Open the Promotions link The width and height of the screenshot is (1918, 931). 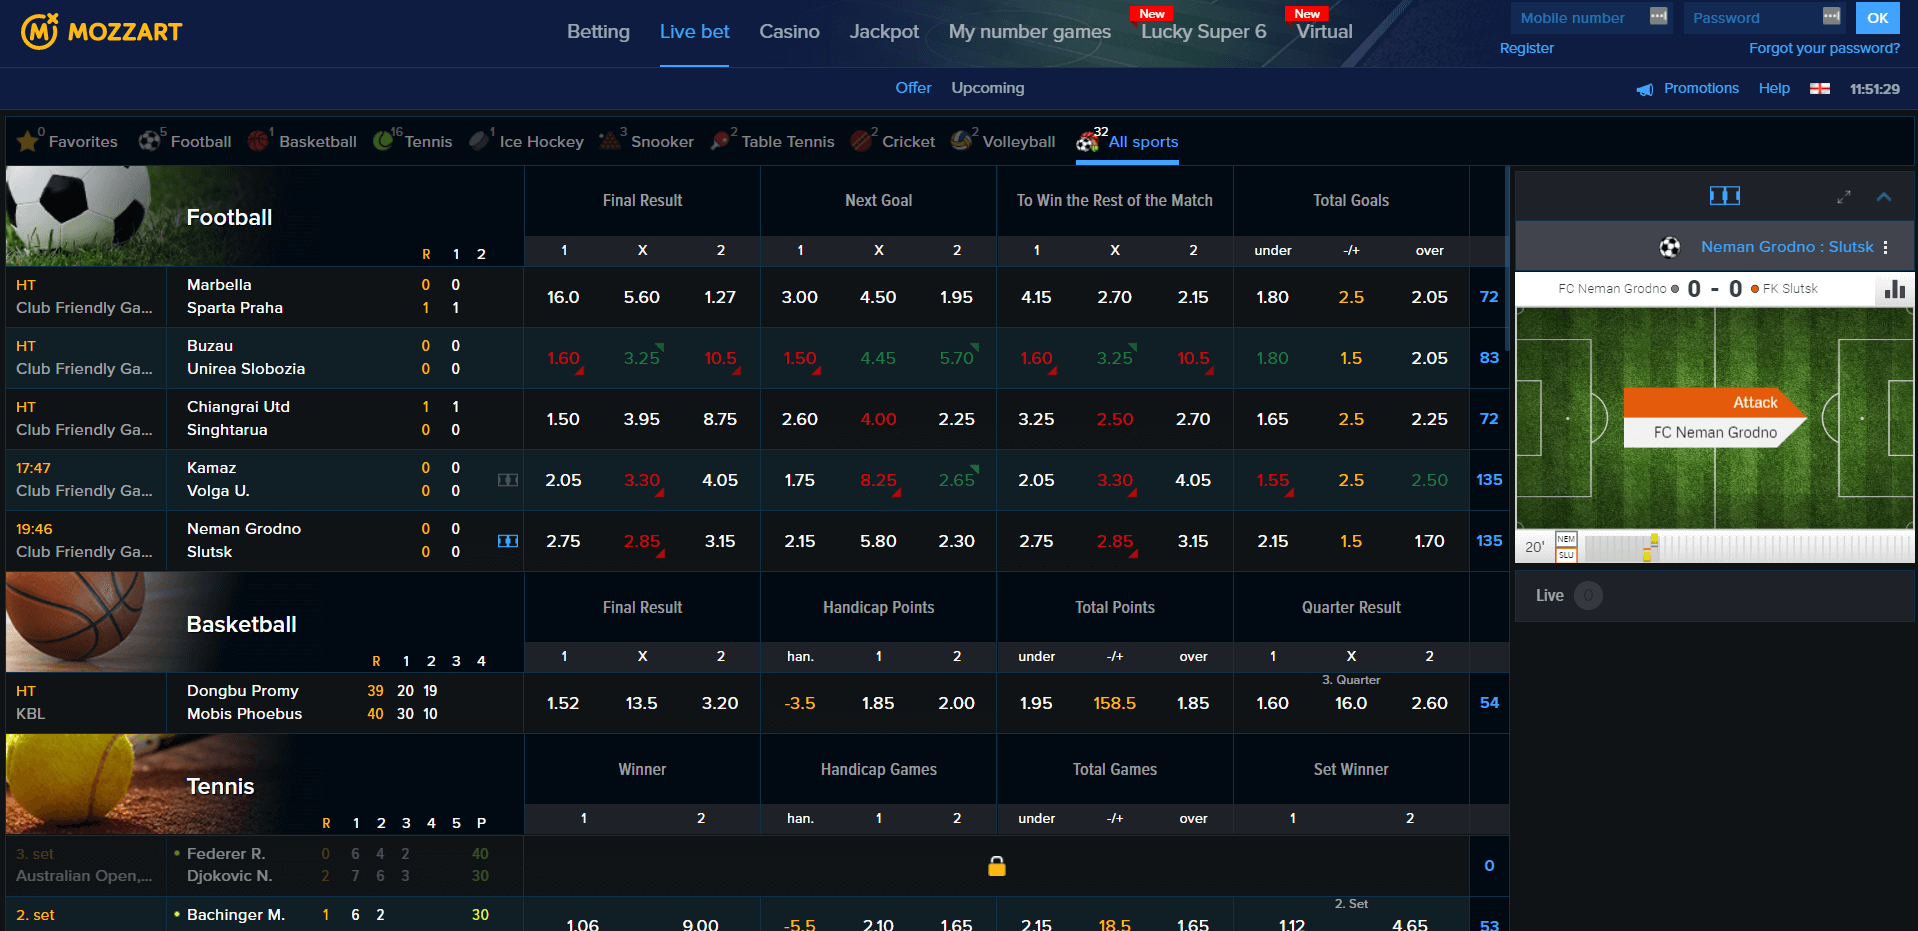[1701, 88]
